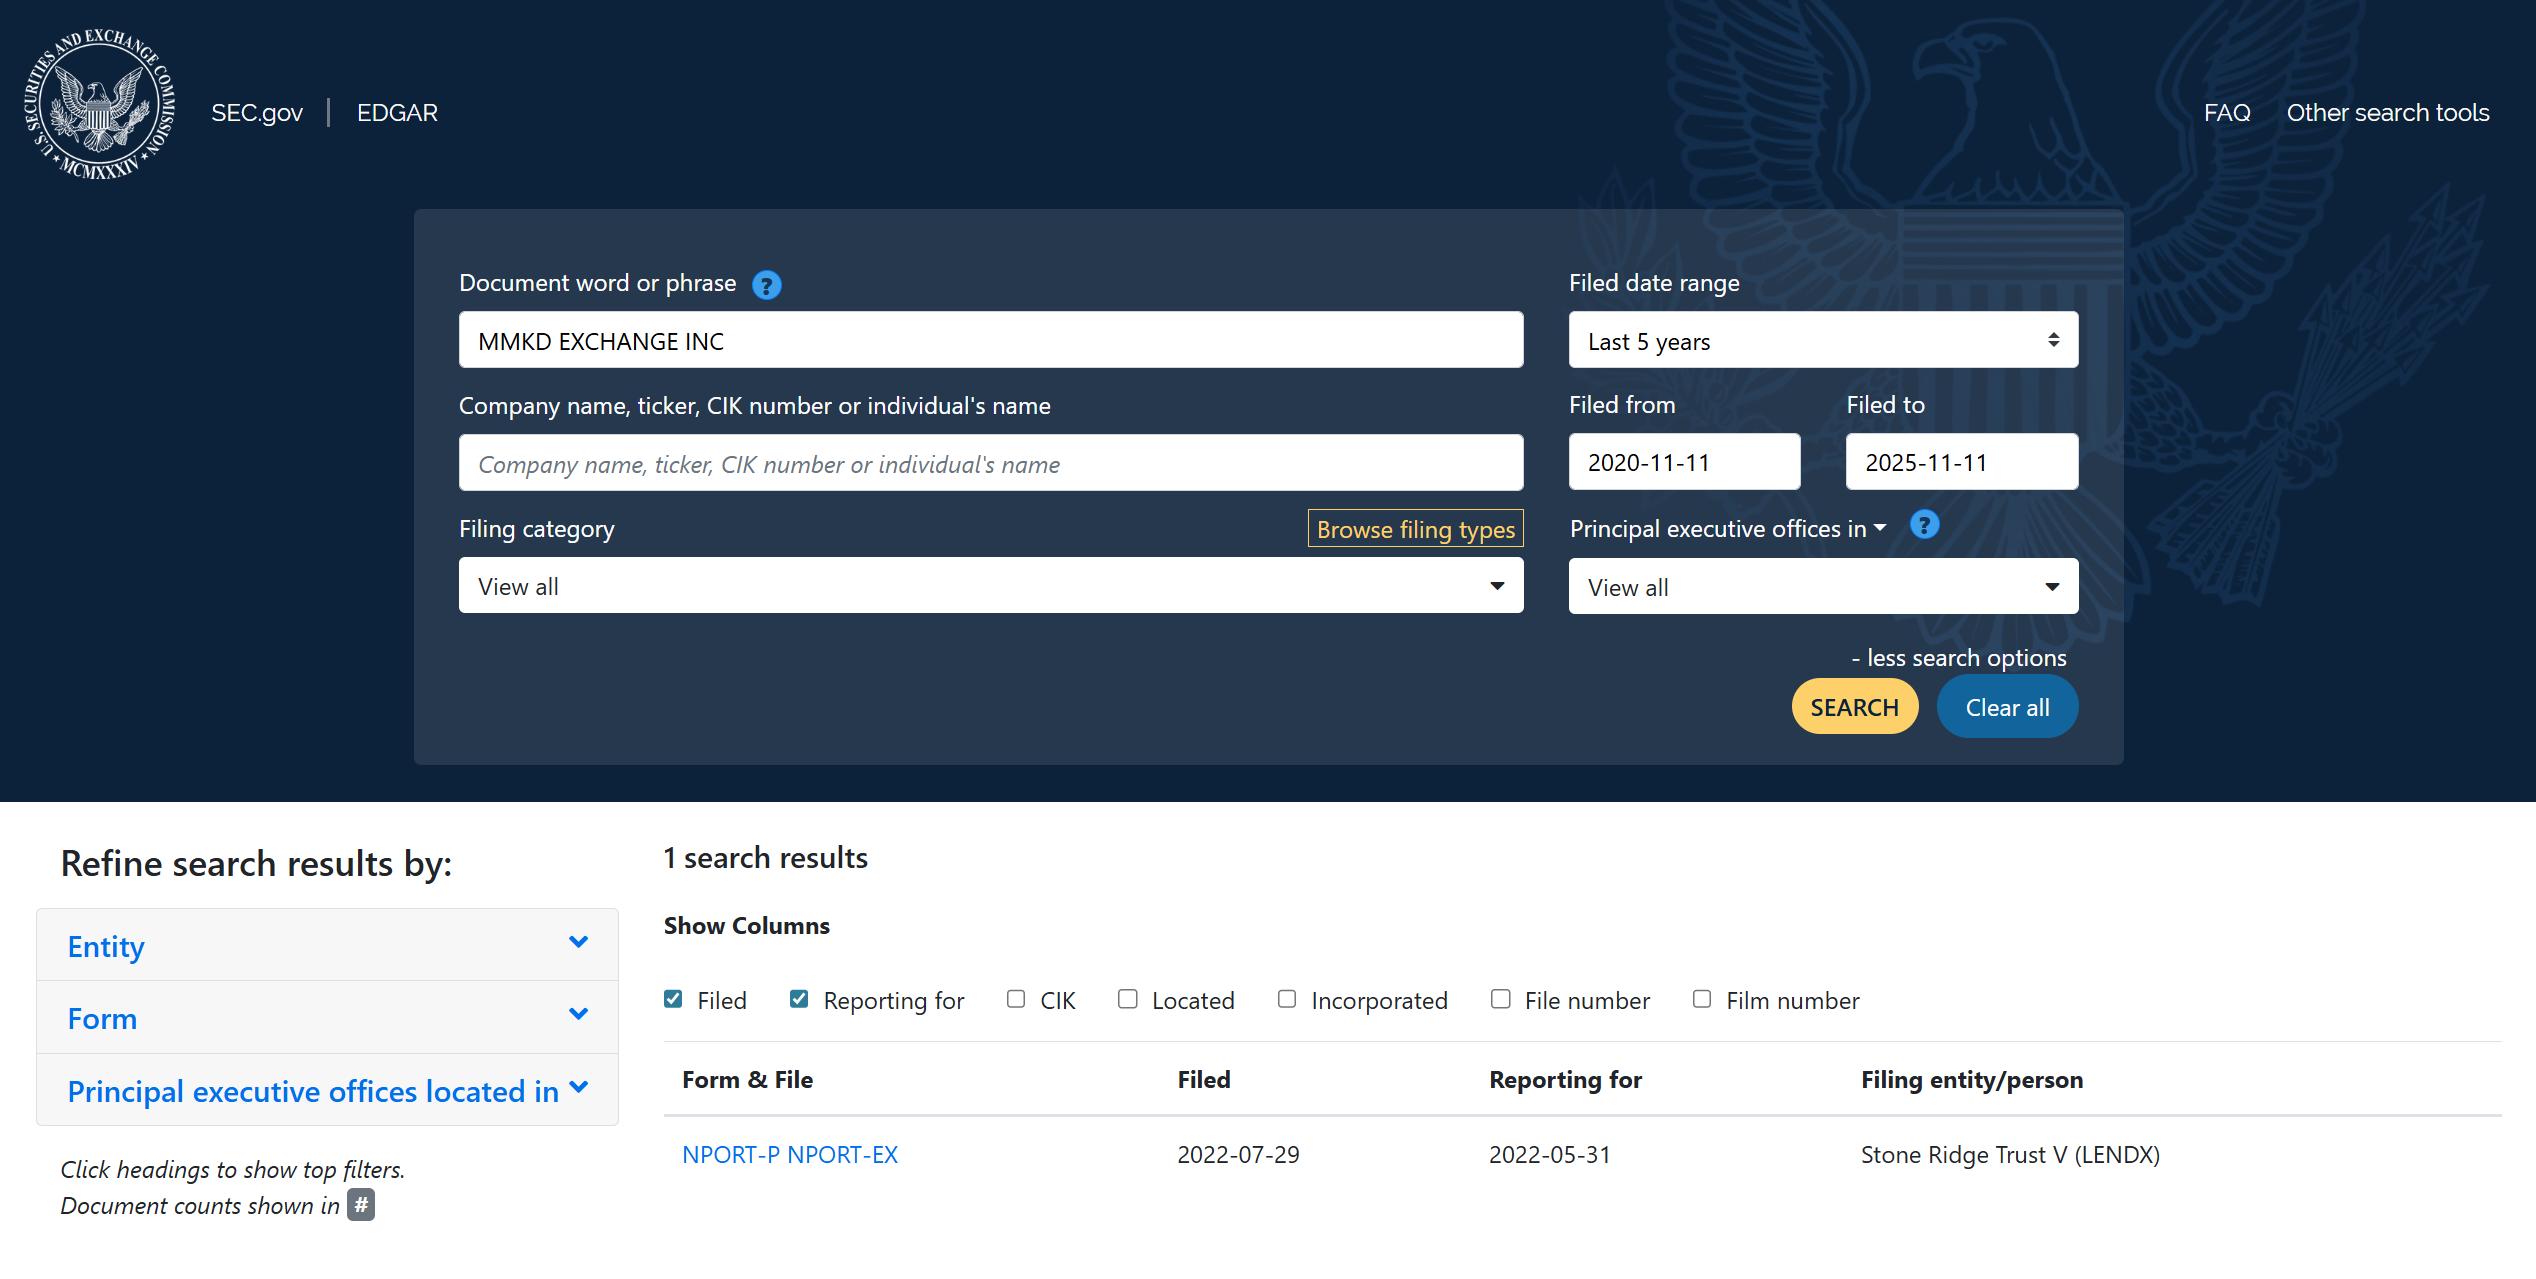Click the hash document count badge
This screenshot has height=1279, width=2536.
click(361, 1204)
